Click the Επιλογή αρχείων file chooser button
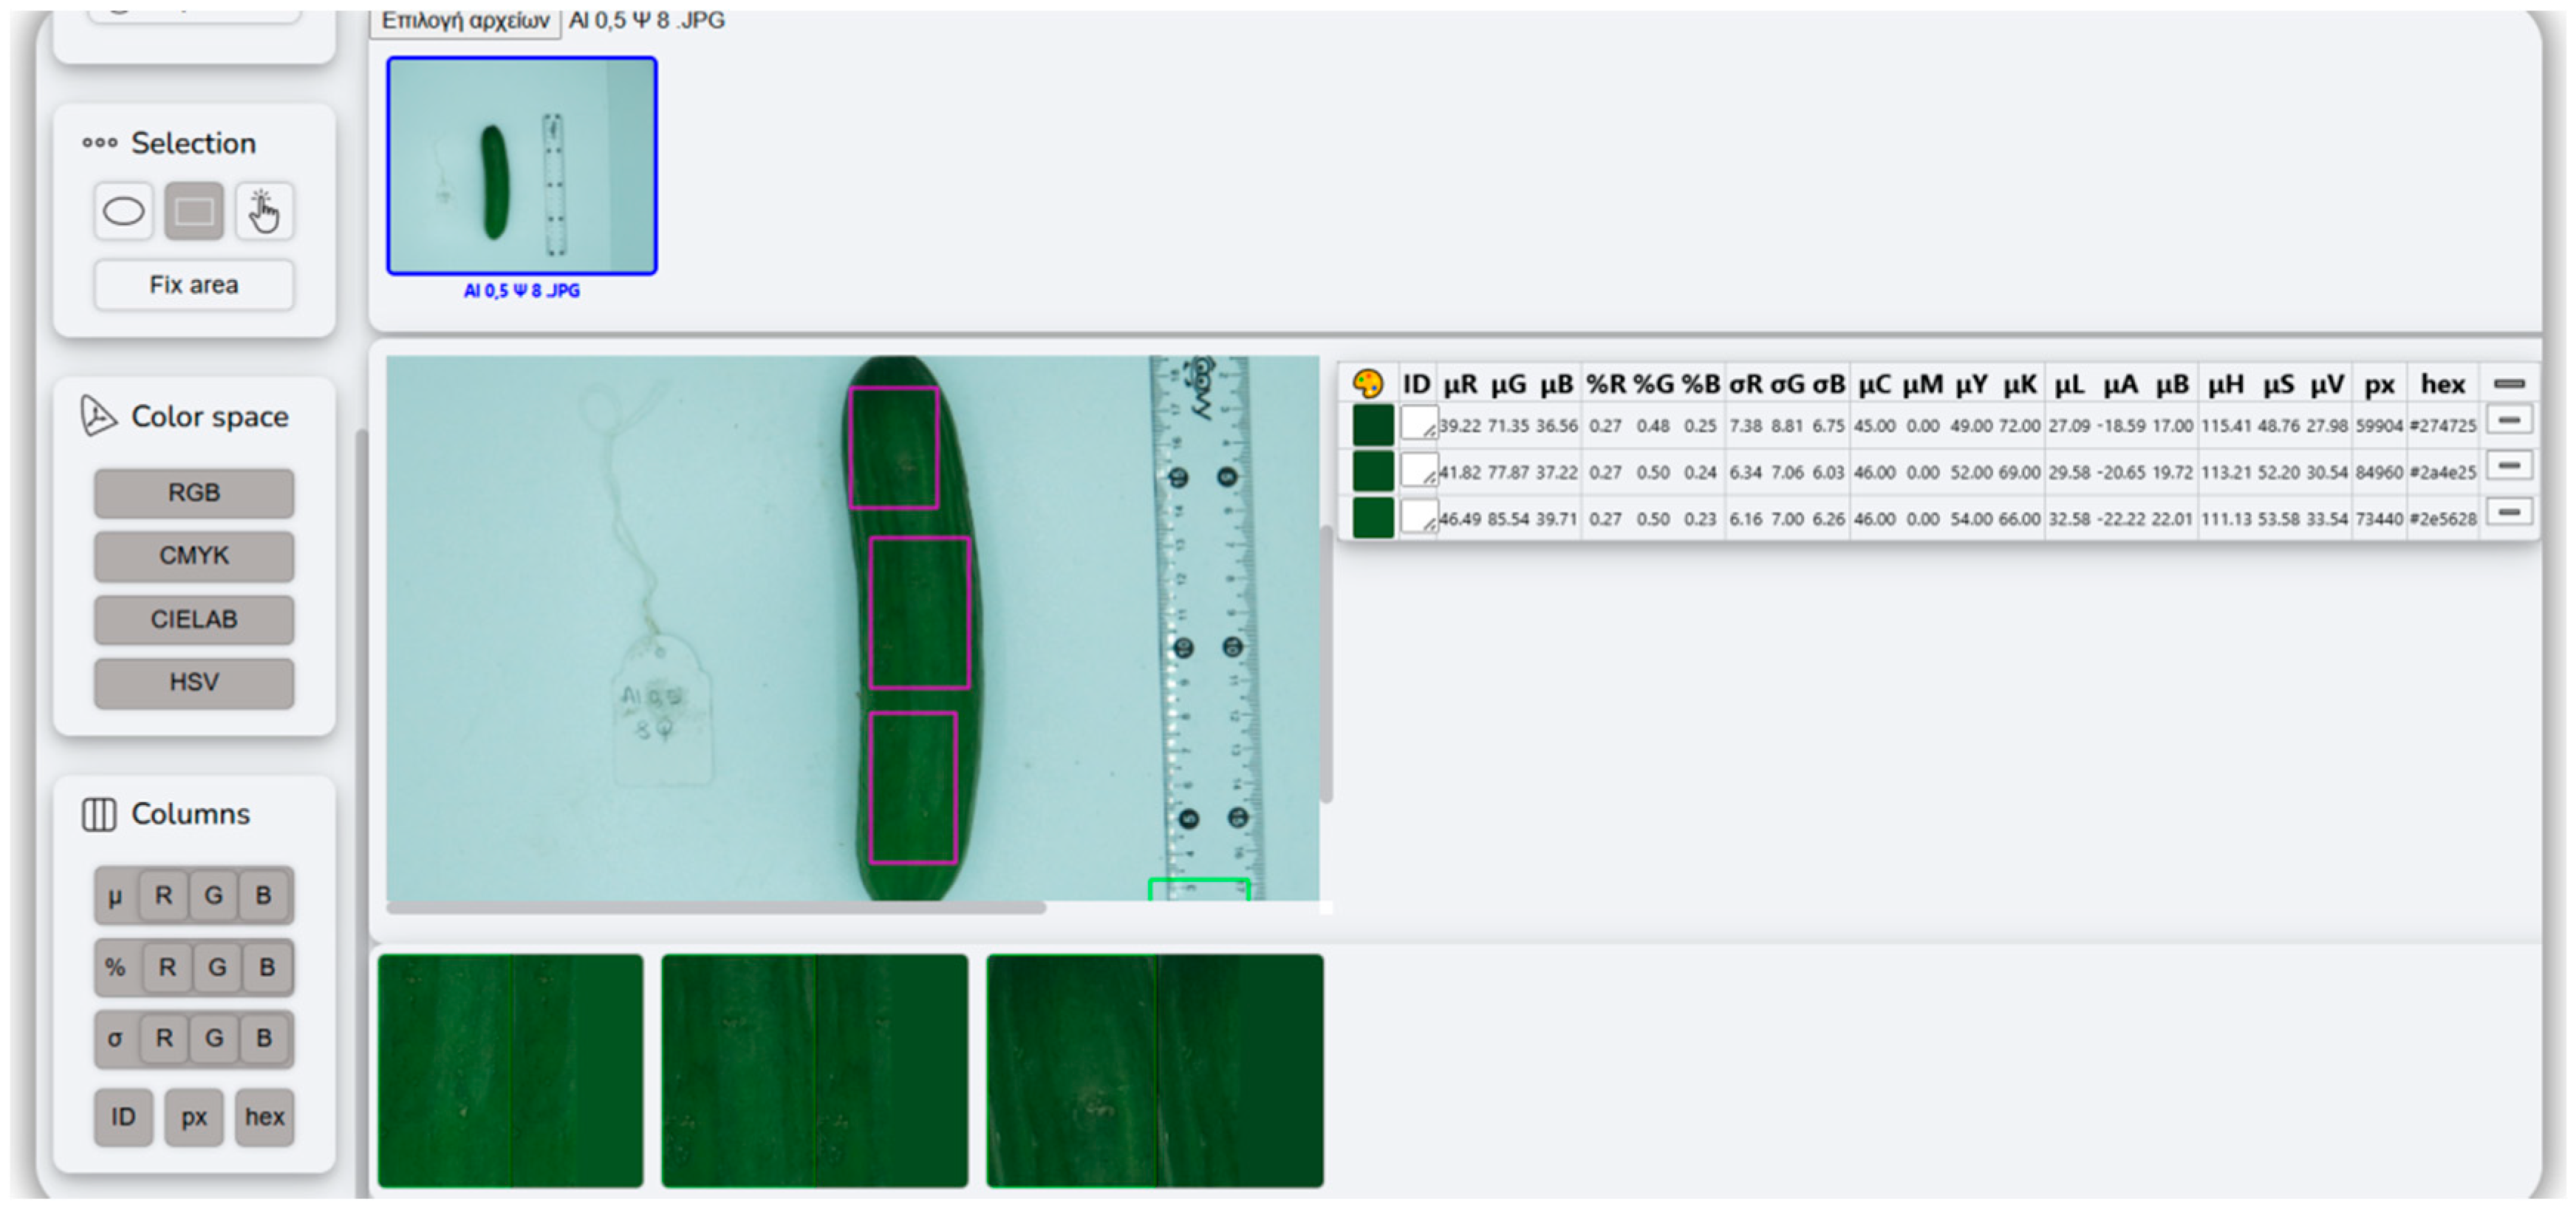2576x1210 pixels. point(465,21)
